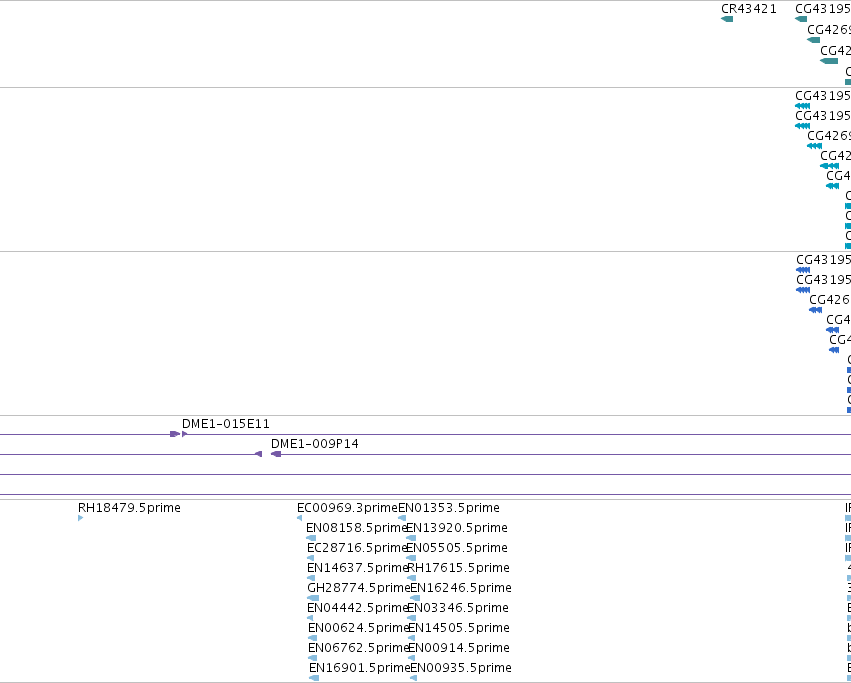Select the EN13920.5prime EST label

457,528
